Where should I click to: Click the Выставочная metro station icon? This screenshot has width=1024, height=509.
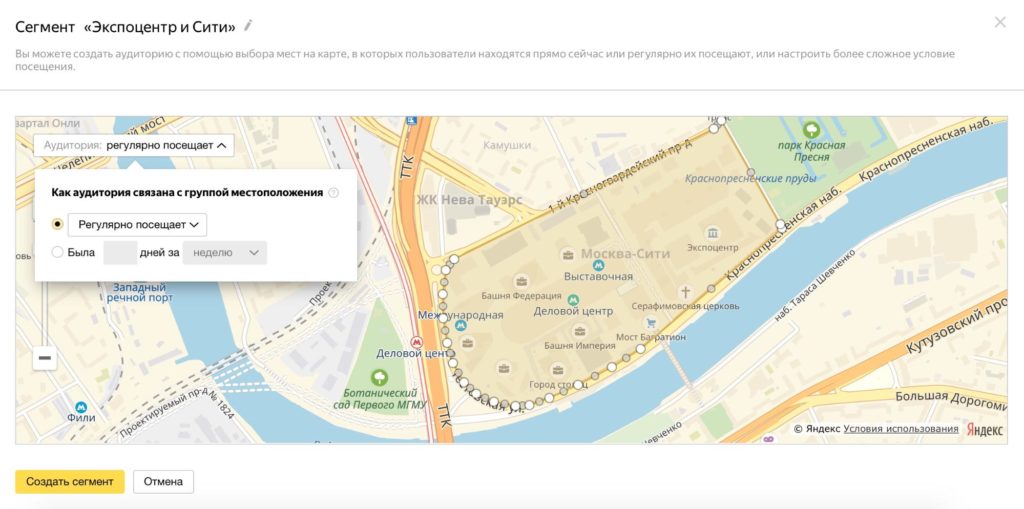coord(598,265)
